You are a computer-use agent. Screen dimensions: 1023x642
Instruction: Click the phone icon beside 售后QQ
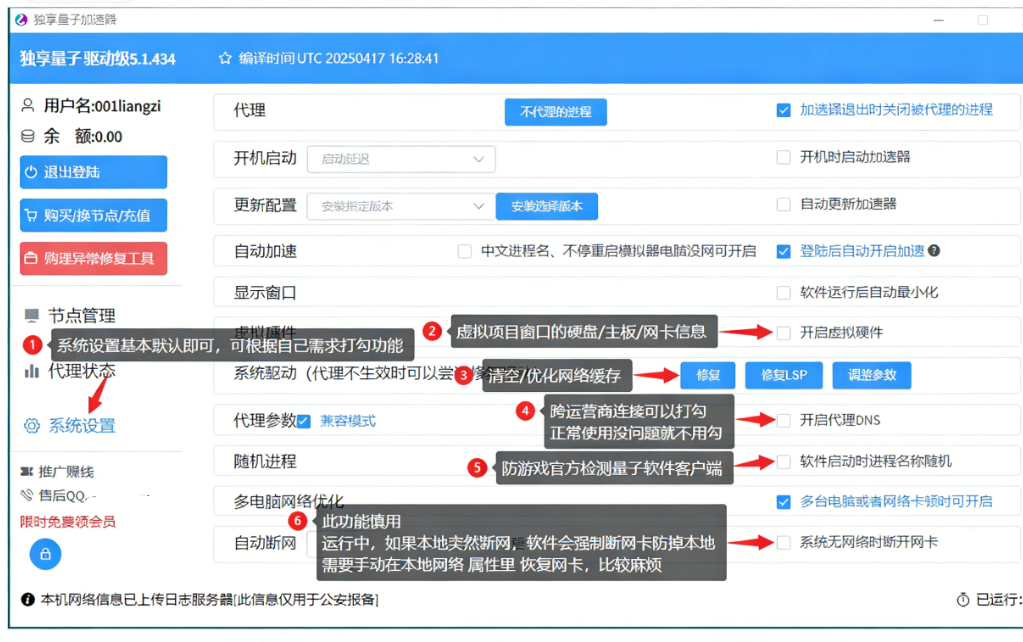tap(27, 495)
